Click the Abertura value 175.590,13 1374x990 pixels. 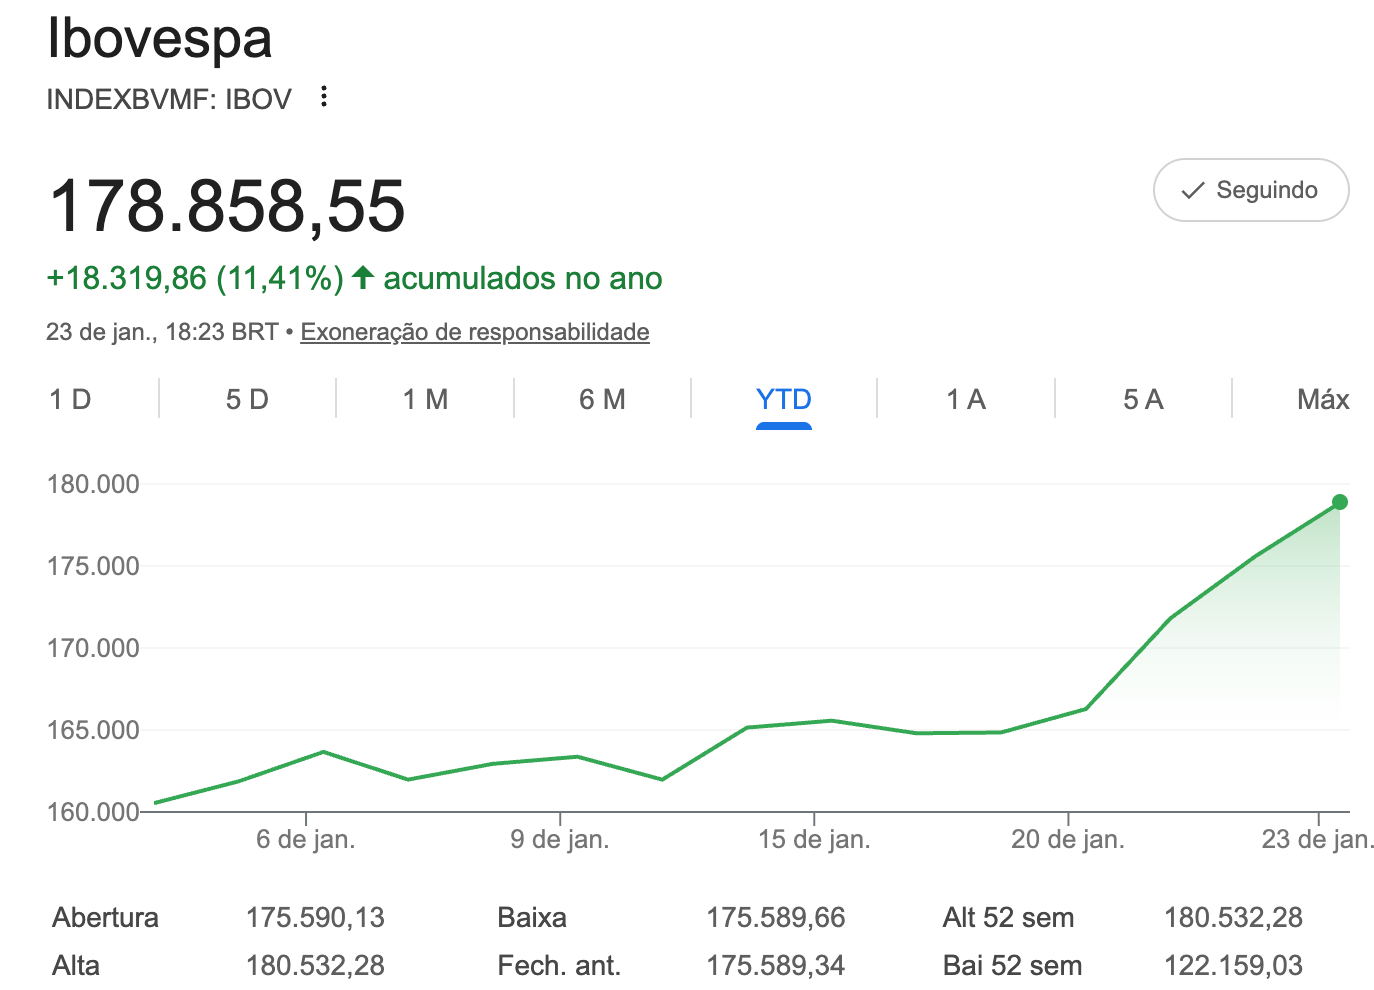click(x=316, y=916)
